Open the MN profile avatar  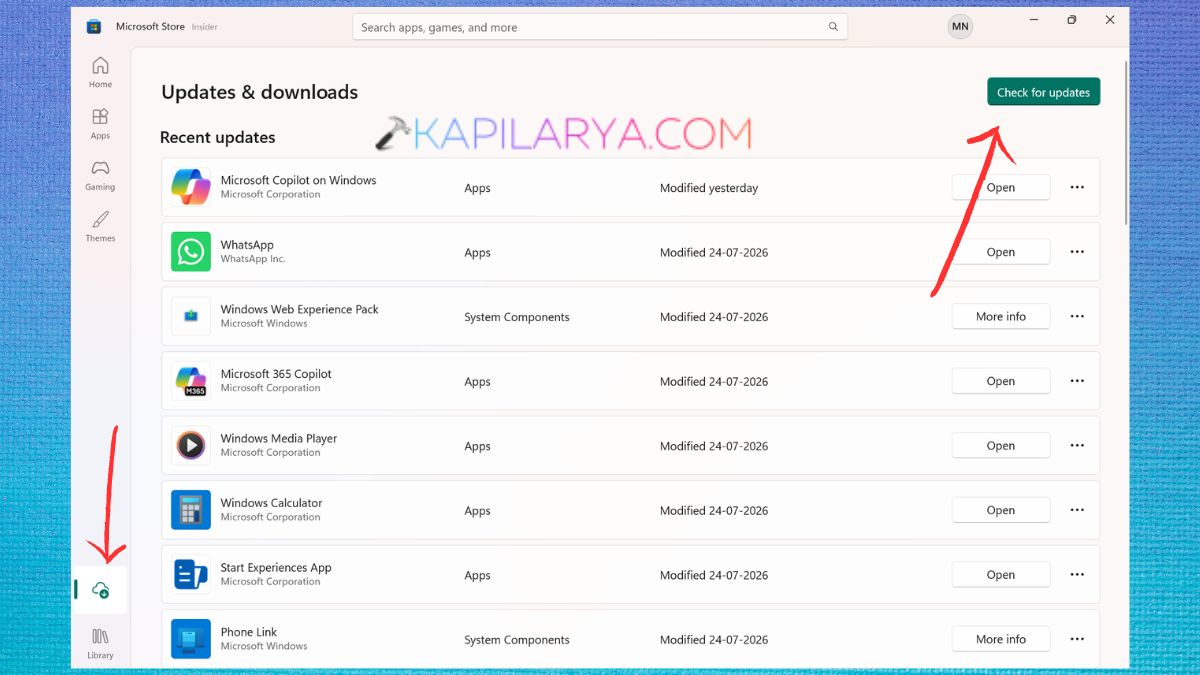(960, 27)
